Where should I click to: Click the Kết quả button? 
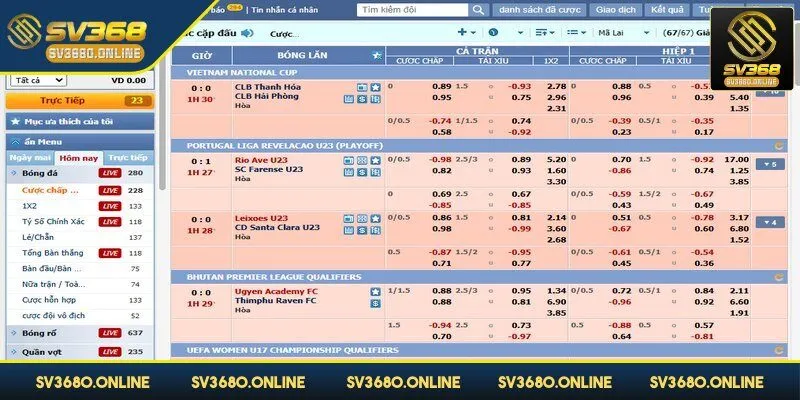(x=667, y=9)
